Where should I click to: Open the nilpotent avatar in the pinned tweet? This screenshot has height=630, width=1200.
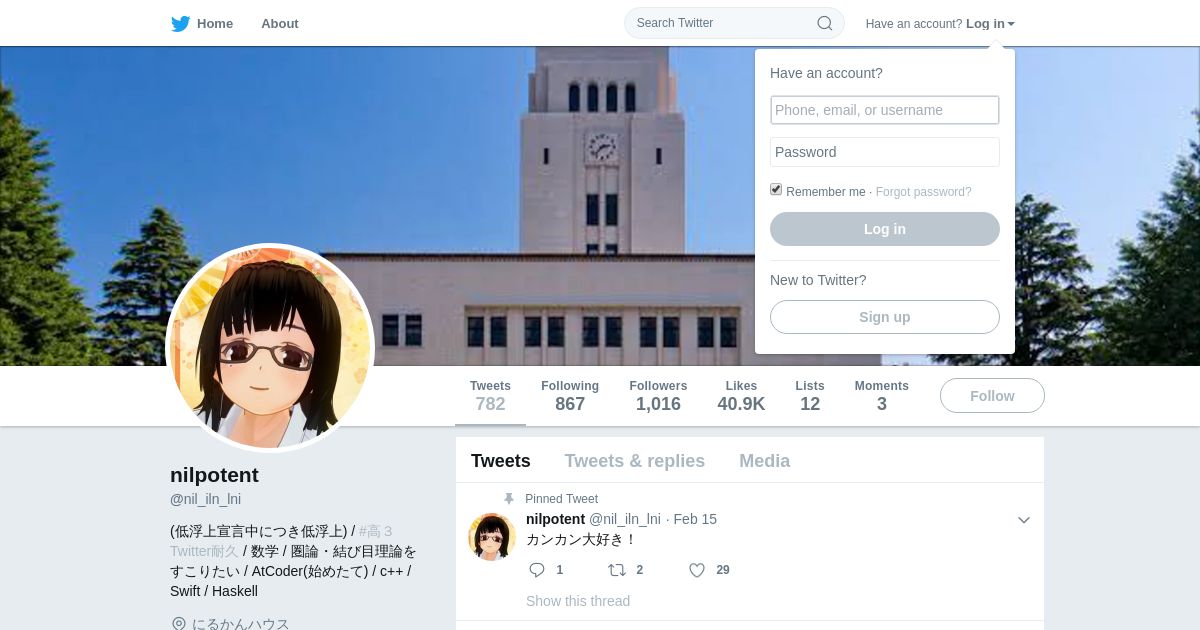pyautogui.click(x=492, y=537)
